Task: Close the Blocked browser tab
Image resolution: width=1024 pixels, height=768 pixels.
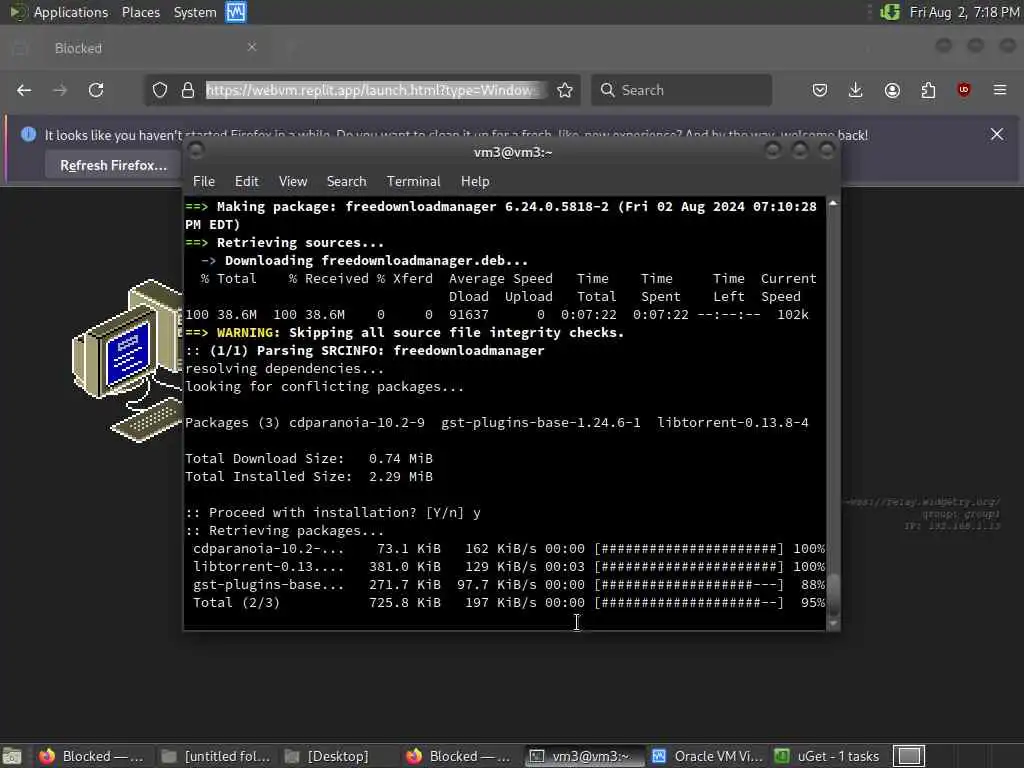Action: click(251, 47)
